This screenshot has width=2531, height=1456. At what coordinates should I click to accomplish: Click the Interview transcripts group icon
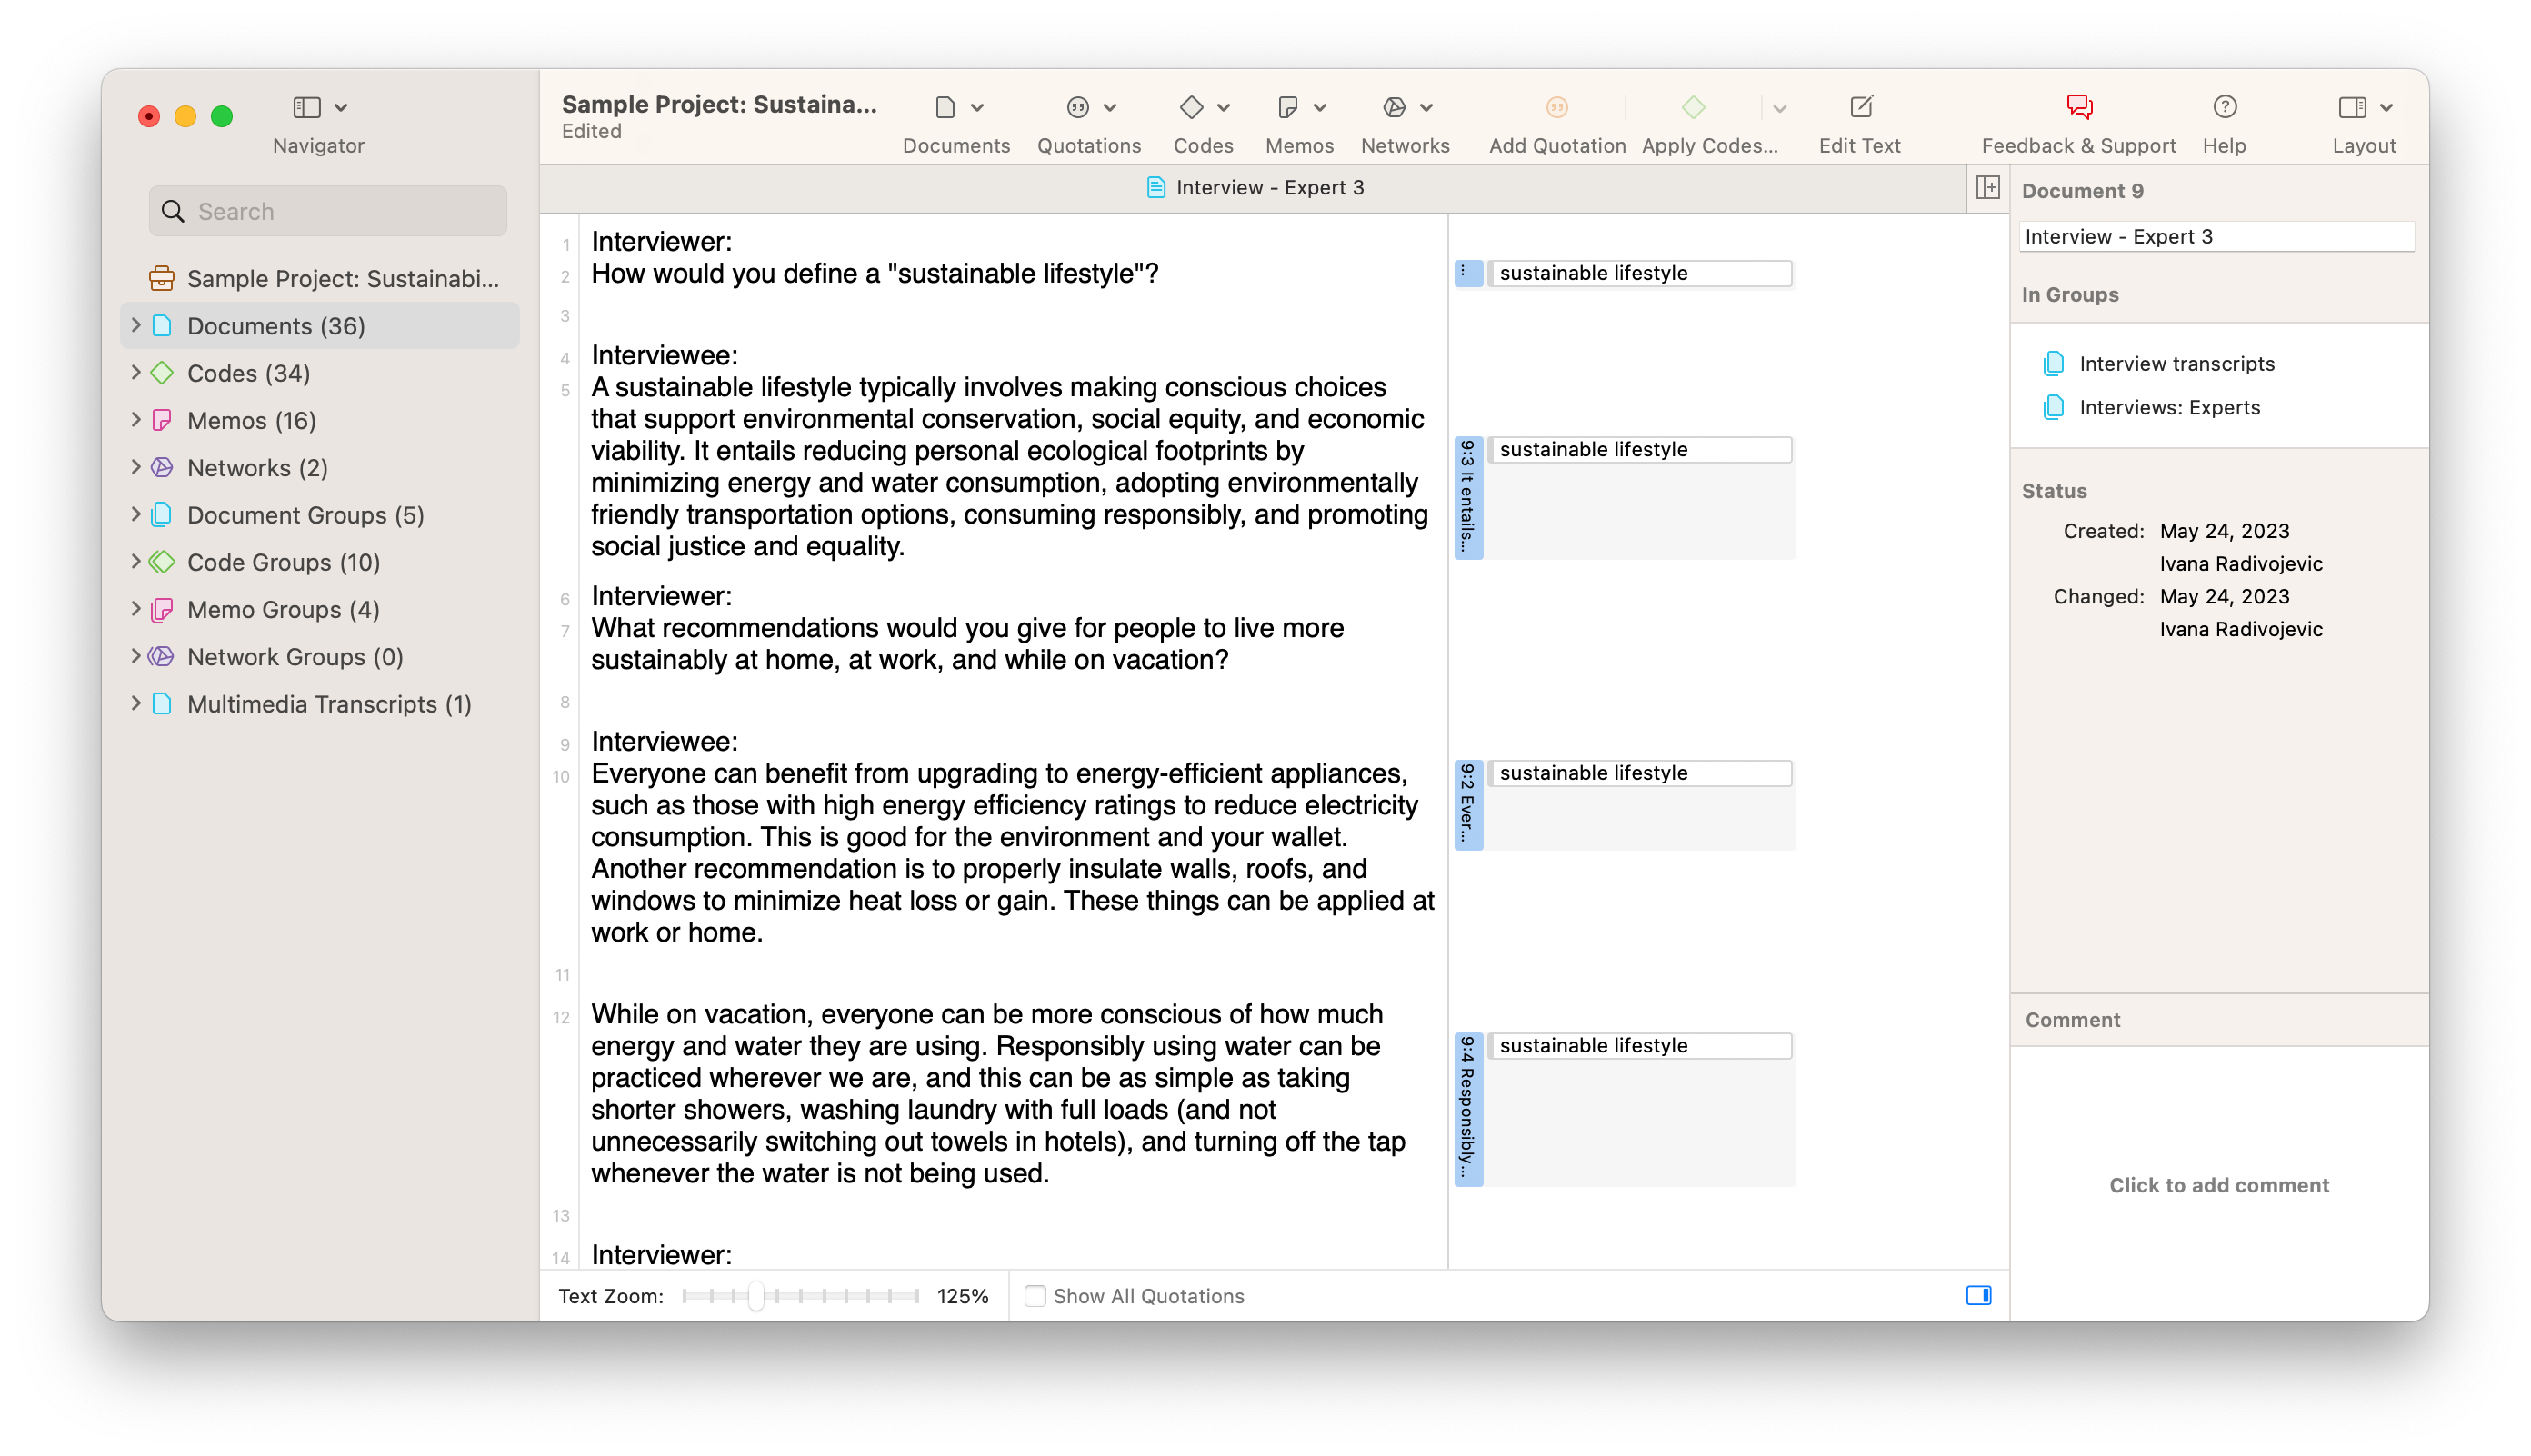click(2053, 363)
